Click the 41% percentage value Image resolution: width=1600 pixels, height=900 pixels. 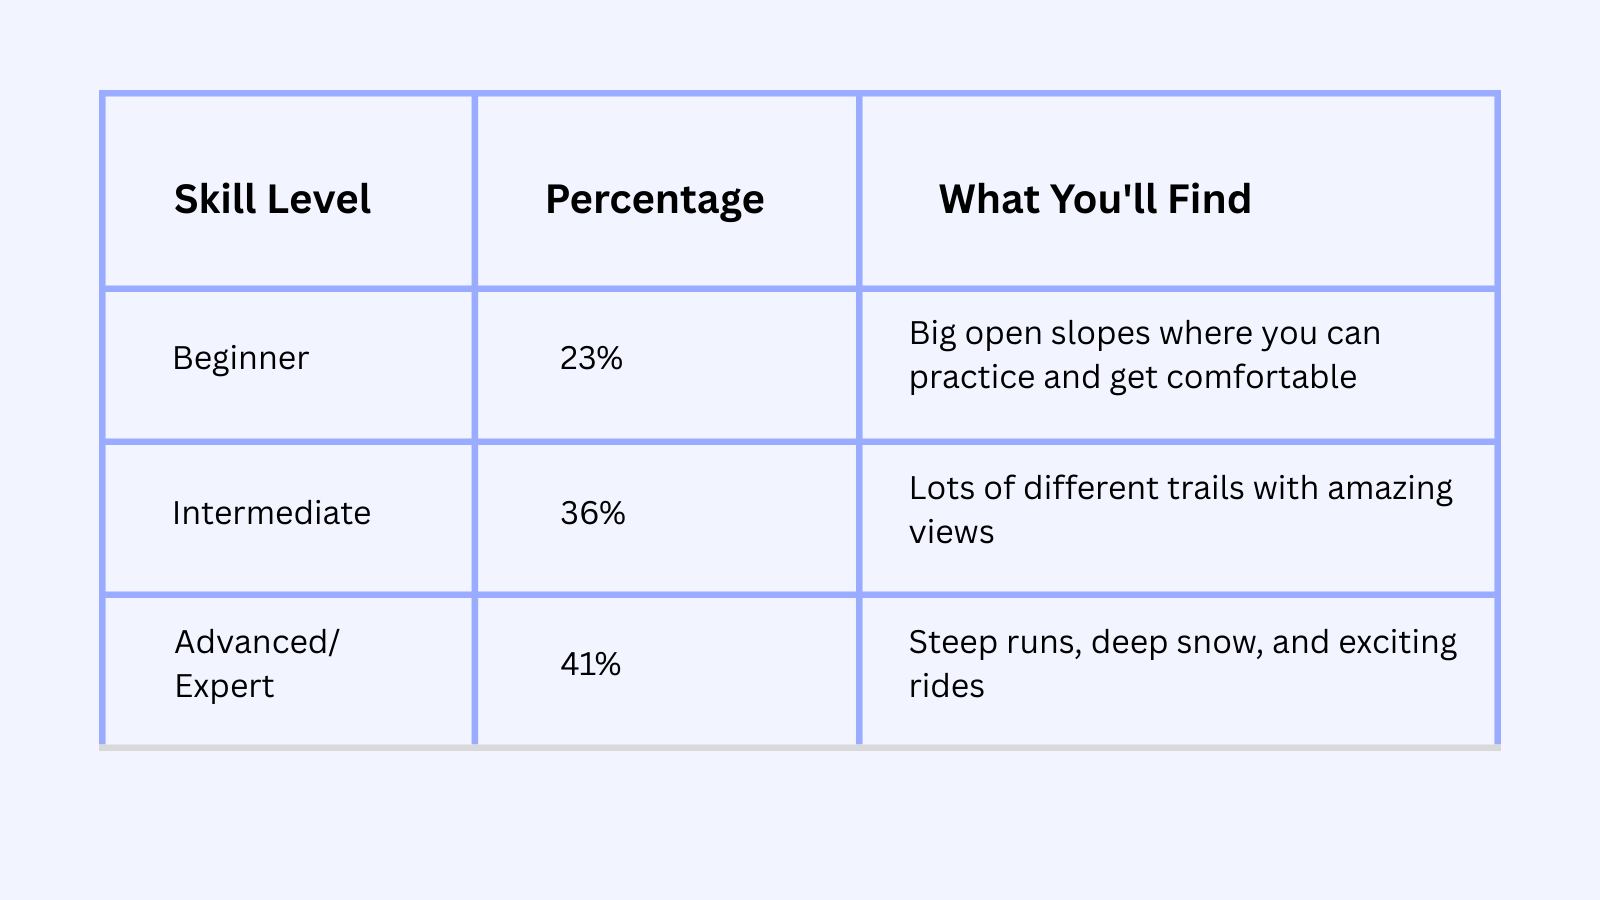[x=590, y=664]
